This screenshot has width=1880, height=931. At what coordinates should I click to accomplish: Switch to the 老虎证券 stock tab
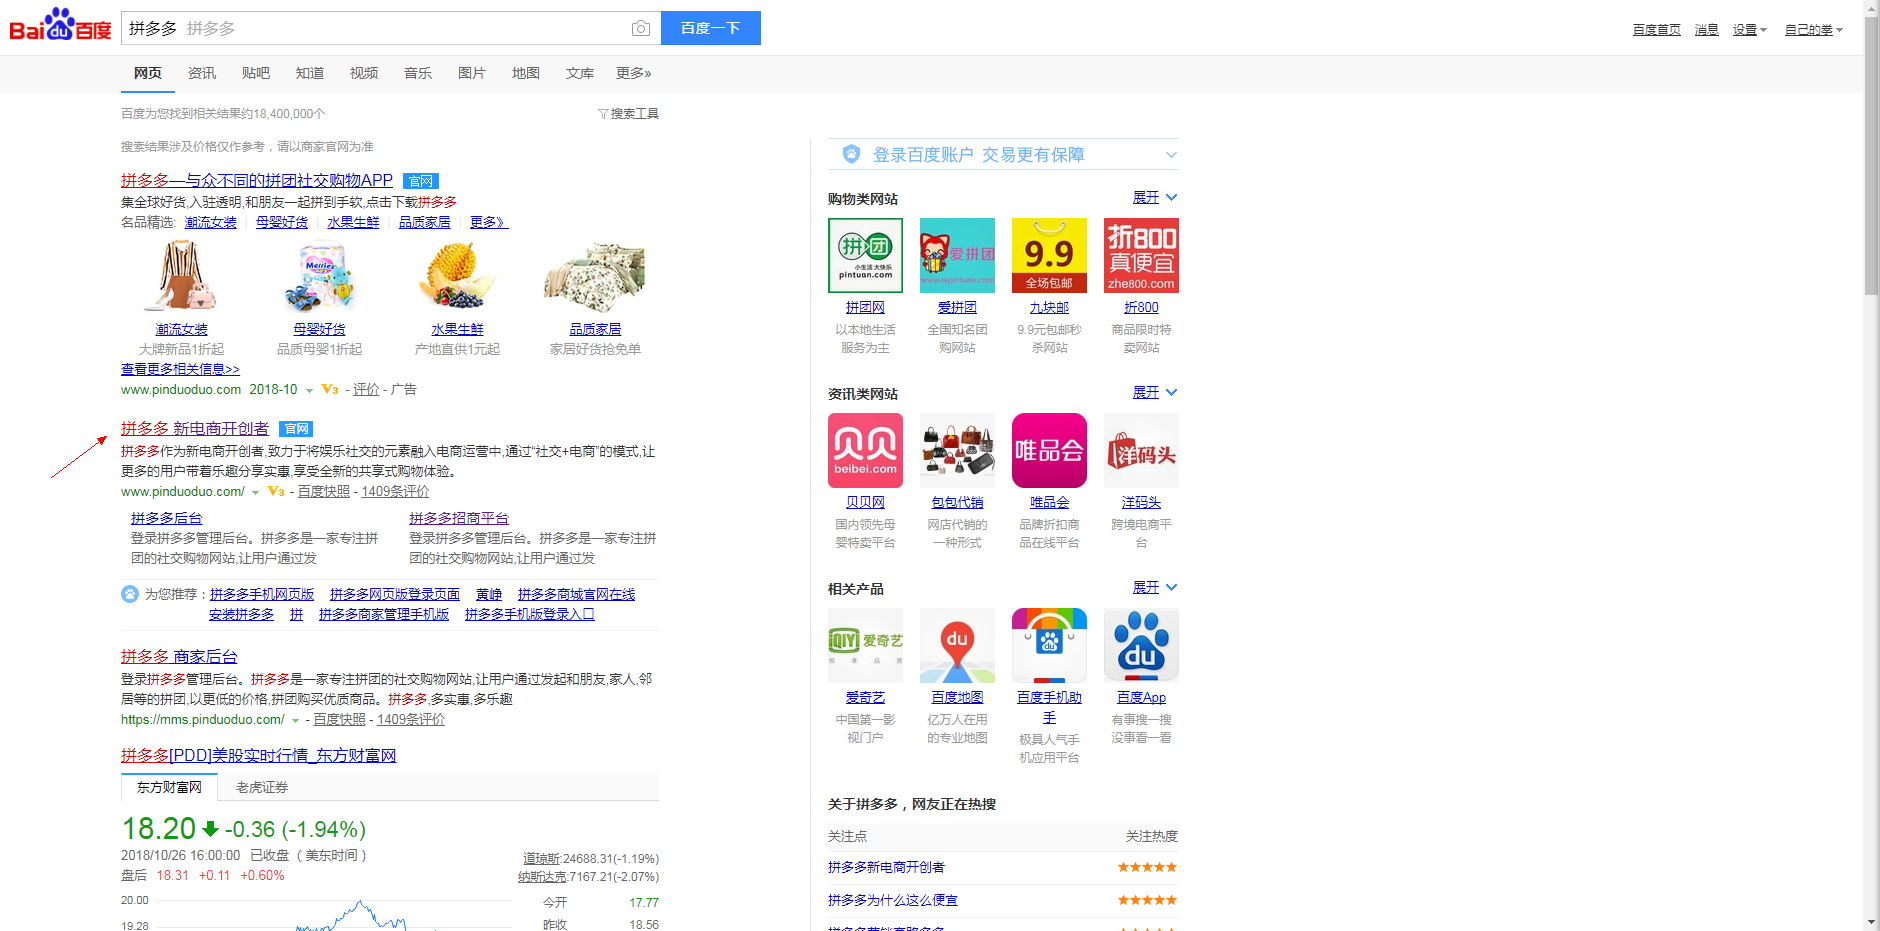tap(262, 788)
